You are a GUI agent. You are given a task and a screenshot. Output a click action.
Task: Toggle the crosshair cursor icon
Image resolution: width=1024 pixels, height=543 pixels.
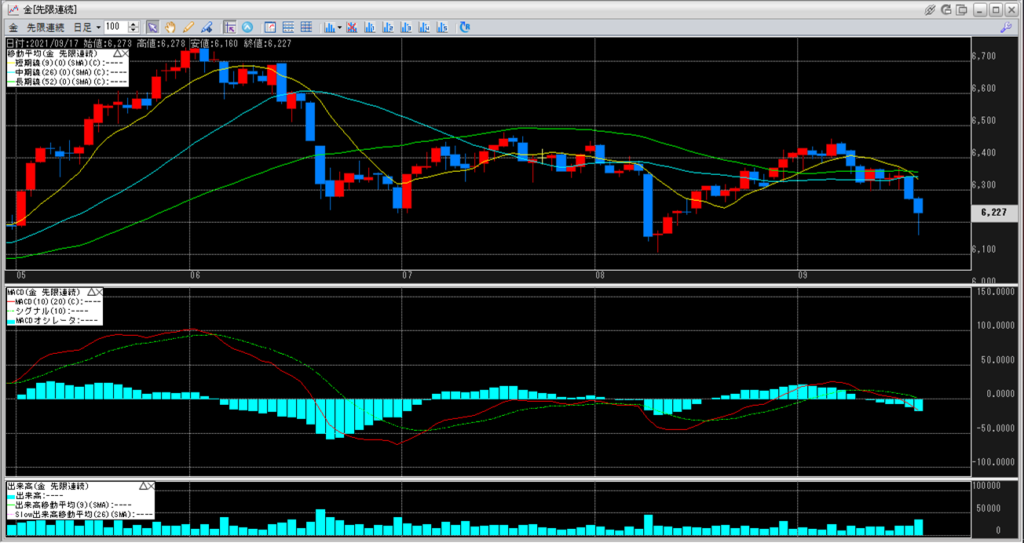[229, 27]
